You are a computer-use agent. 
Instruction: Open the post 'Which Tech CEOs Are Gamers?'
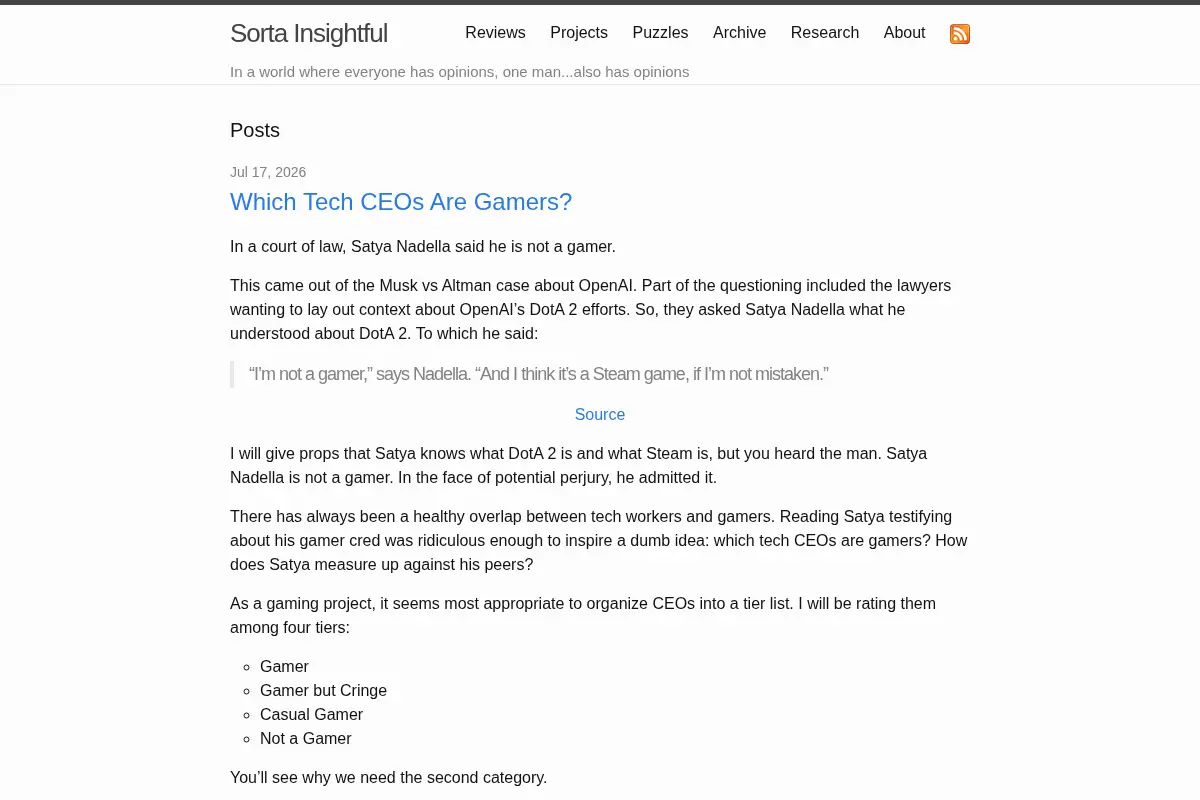click(x=401, y=202)
